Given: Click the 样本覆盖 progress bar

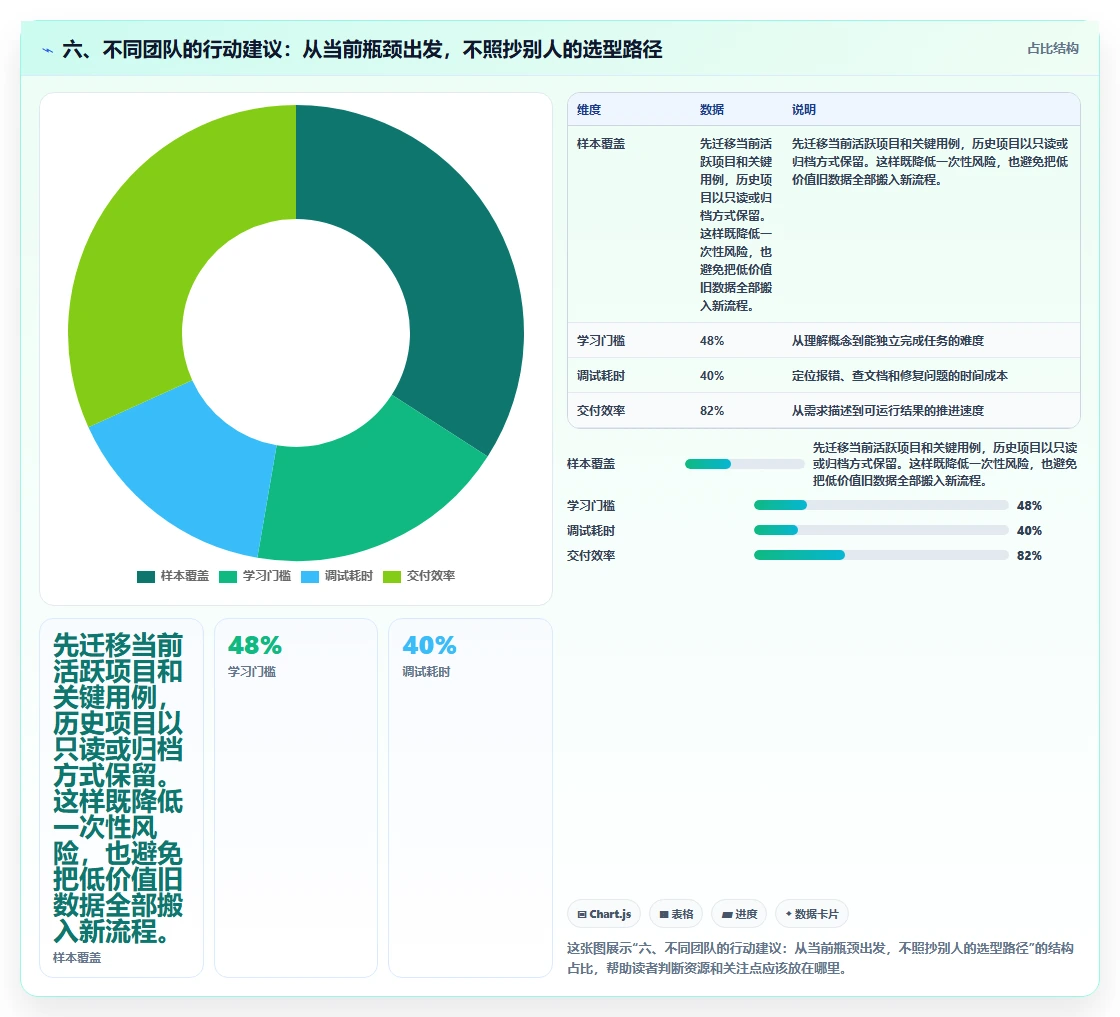Looking at the screenshot, I should coord(744,464).
